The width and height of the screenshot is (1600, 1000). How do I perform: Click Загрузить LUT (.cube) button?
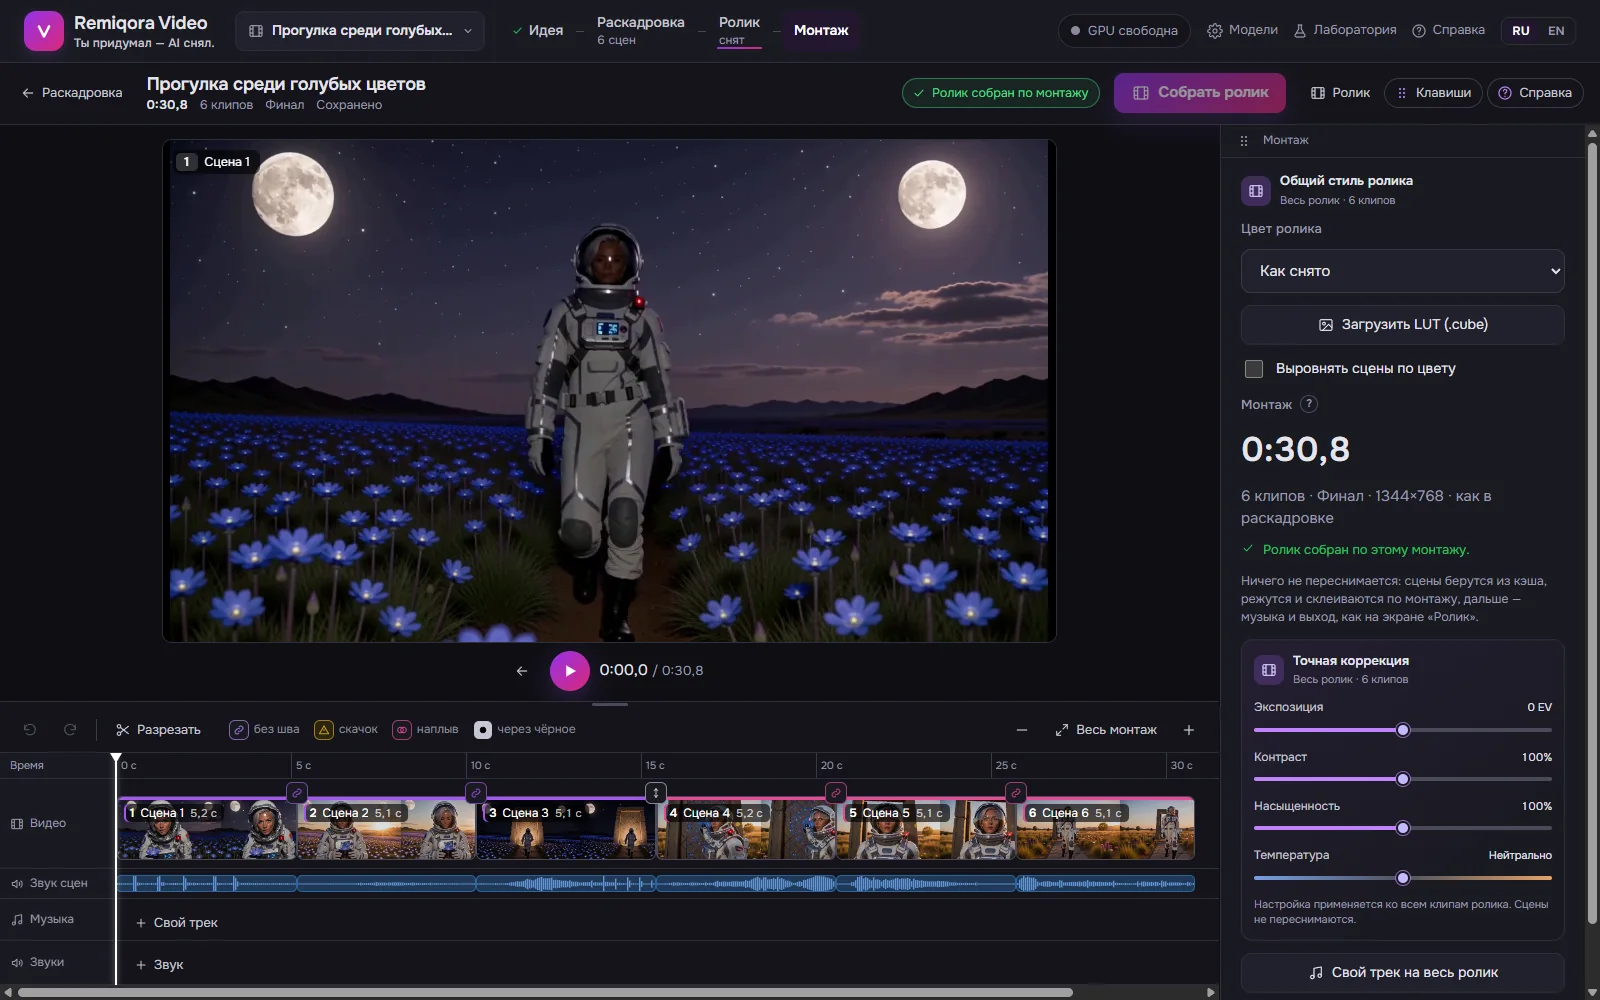tap(1402, 325)
